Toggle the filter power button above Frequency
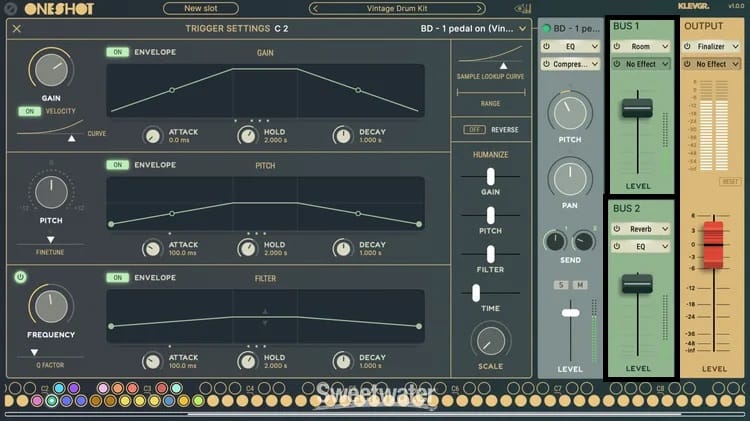Viewport: 750px width, 421px height. [20, 277]
